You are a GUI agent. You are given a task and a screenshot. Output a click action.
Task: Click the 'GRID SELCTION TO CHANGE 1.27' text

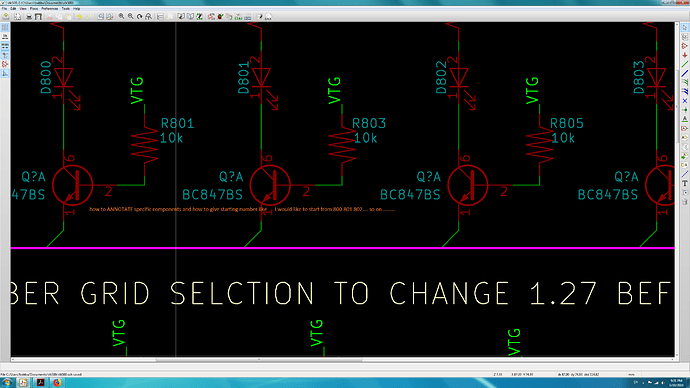point(338,293)
